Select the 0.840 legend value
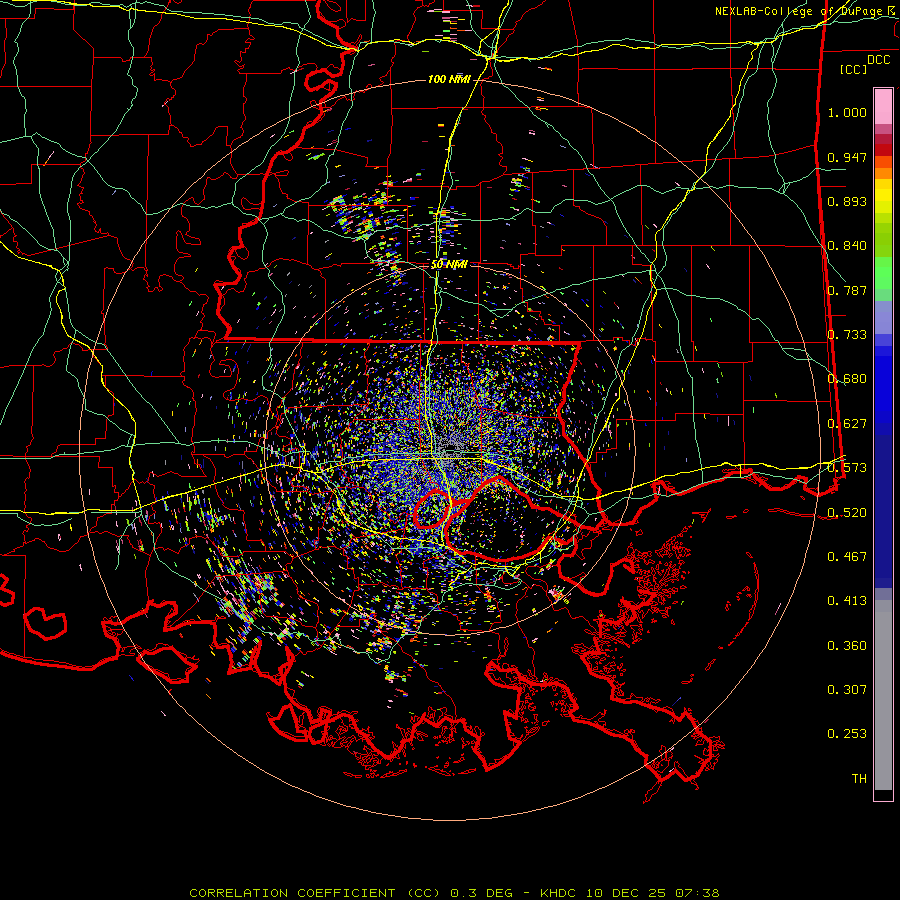 coord(847,246)
